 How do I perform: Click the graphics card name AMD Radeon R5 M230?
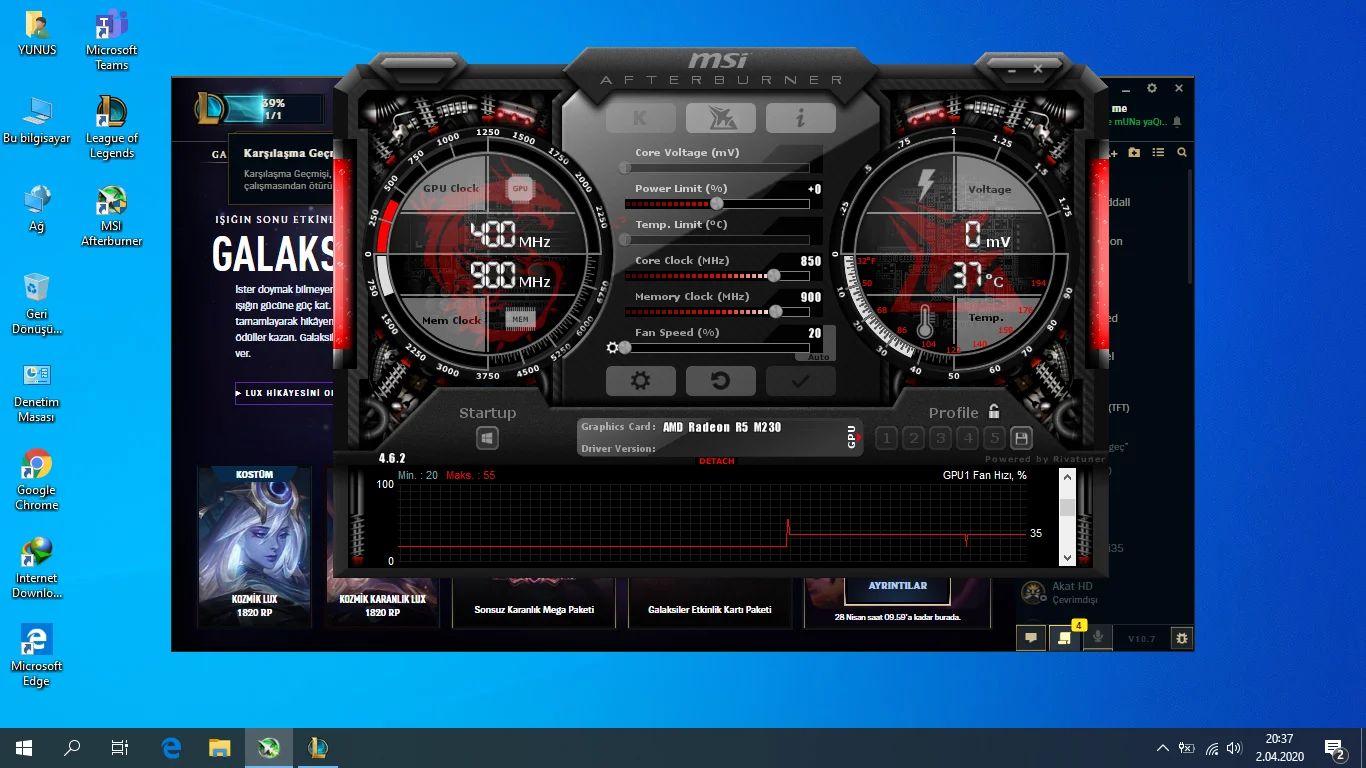(x=722, y=427)
